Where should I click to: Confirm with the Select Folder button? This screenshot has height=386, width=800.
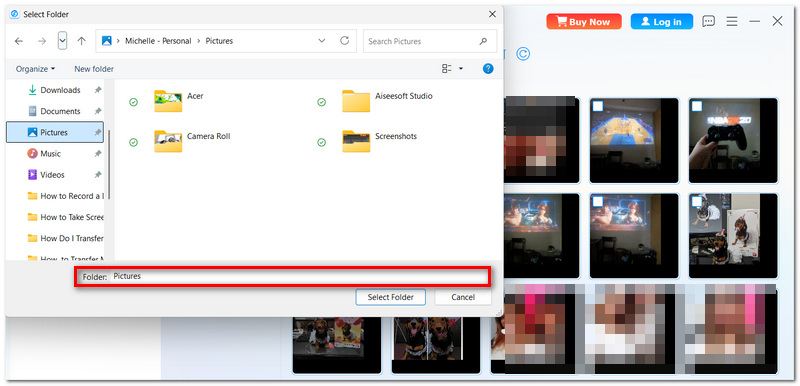[390, 297]
